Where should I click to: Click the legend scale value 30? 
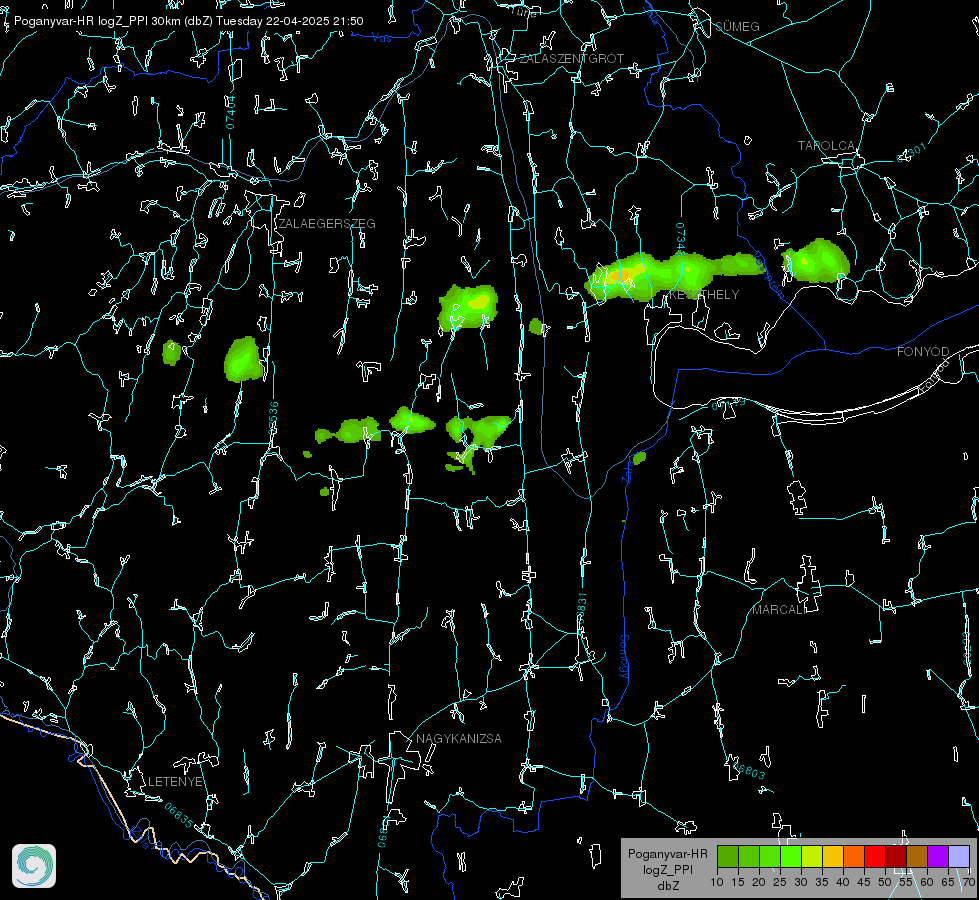[x=801, y=883]
